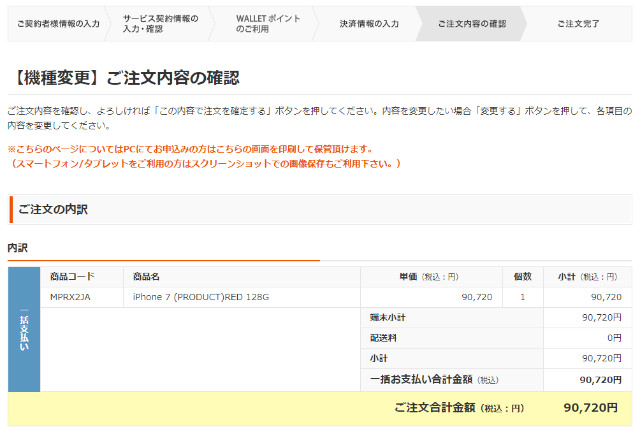Viewport: 640px width, 434px height.
Task: Click the 単価 (税込:円) column header
Action: [429, 277]
